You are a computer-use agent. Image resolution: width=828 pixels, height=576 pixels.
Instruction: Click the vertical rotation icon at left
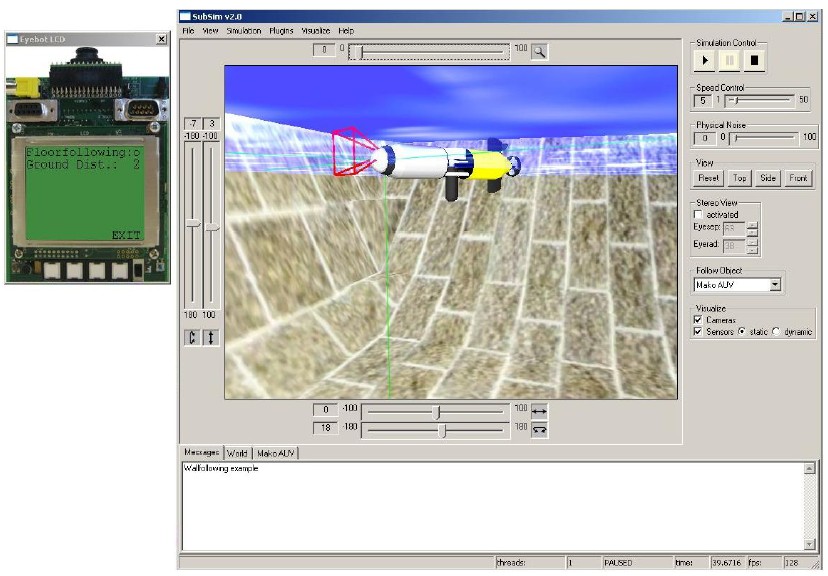pos(193,338)
